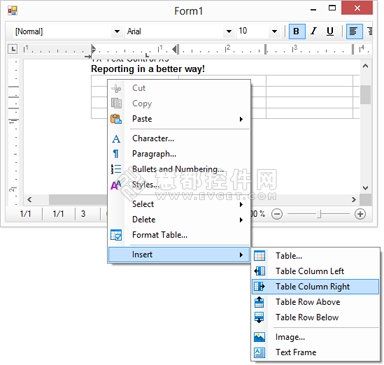This screenshot has width=384, height=365.
Task: Open the font size 10 dropdown
Action: tap(274, 32)
